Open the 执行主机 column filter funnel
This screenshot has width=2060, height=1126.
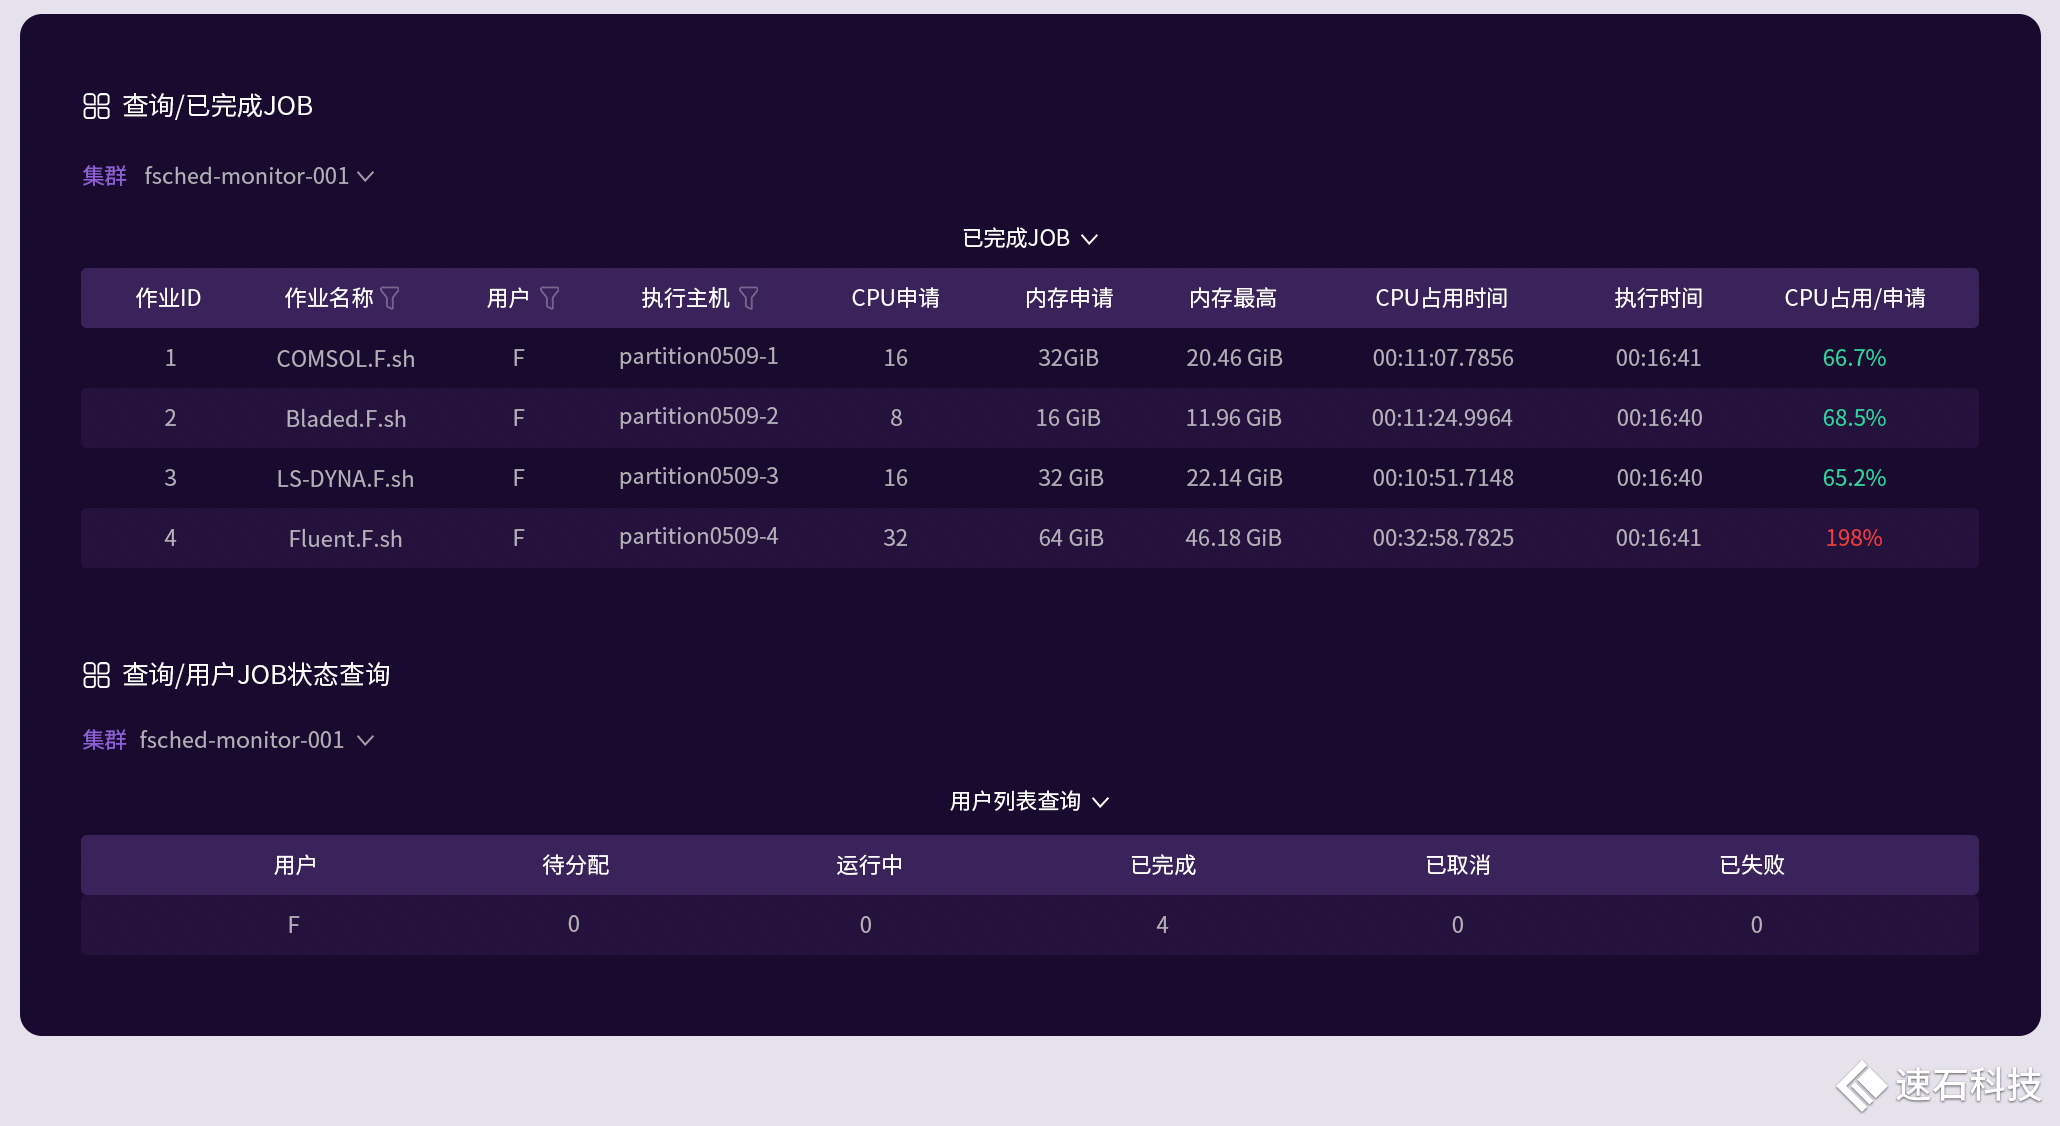[x=748, y=298]
